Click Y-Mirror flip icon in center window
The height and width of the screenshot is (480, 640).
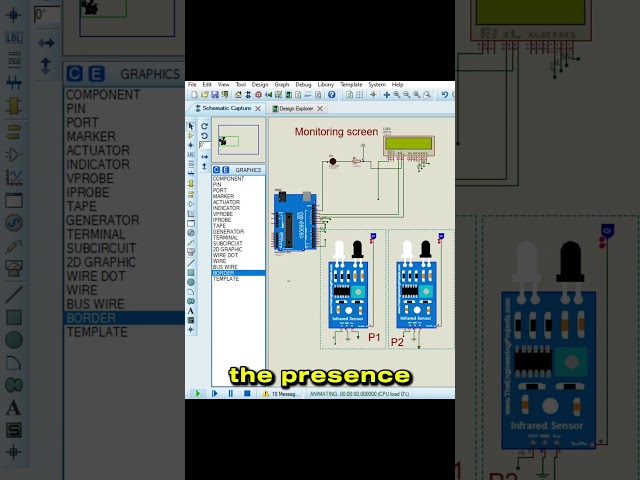click(x=204, y=167)
